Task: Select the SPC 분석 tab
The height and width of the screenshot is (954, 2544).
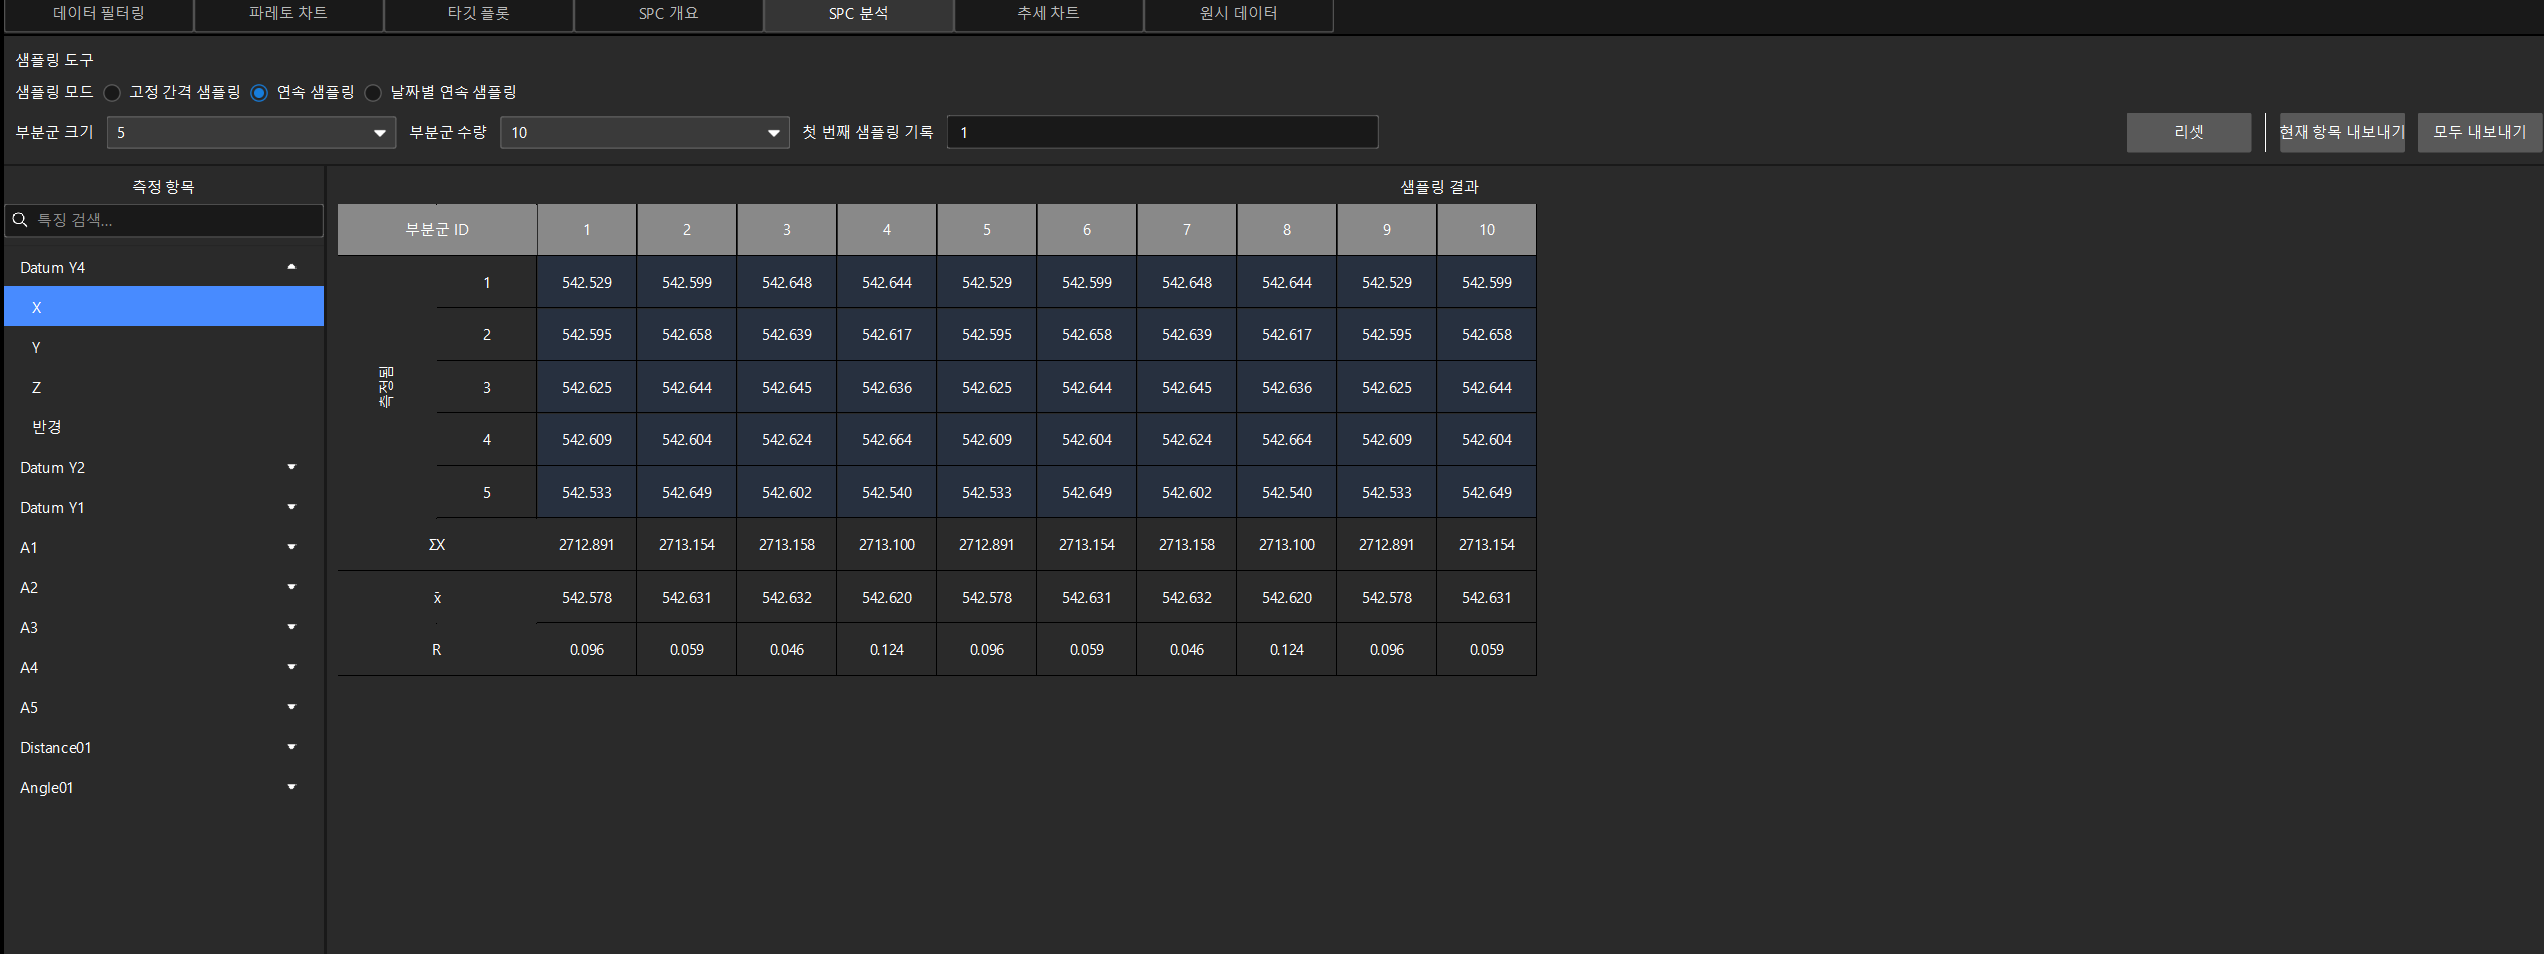Action: click(x=858, y=14)
